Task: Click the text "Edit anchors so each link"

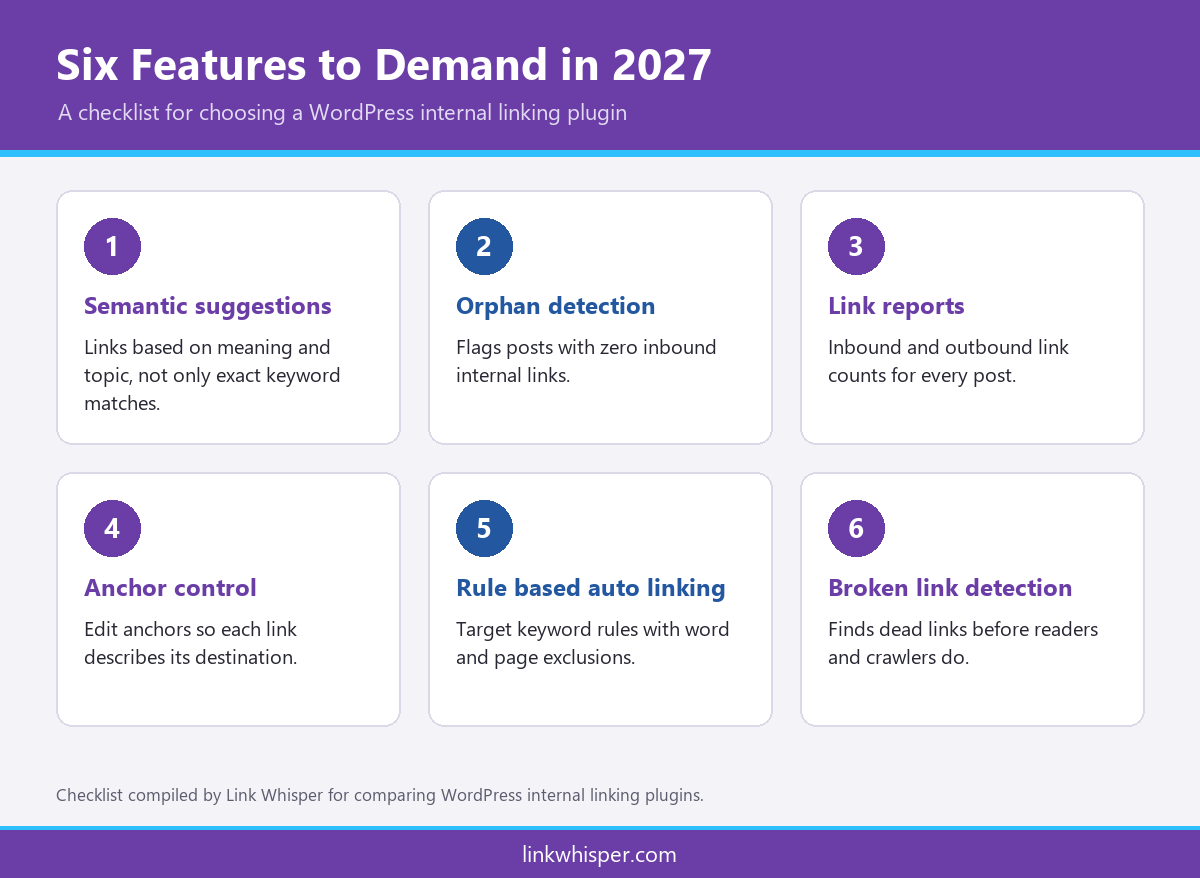Action: coord(190,630)
